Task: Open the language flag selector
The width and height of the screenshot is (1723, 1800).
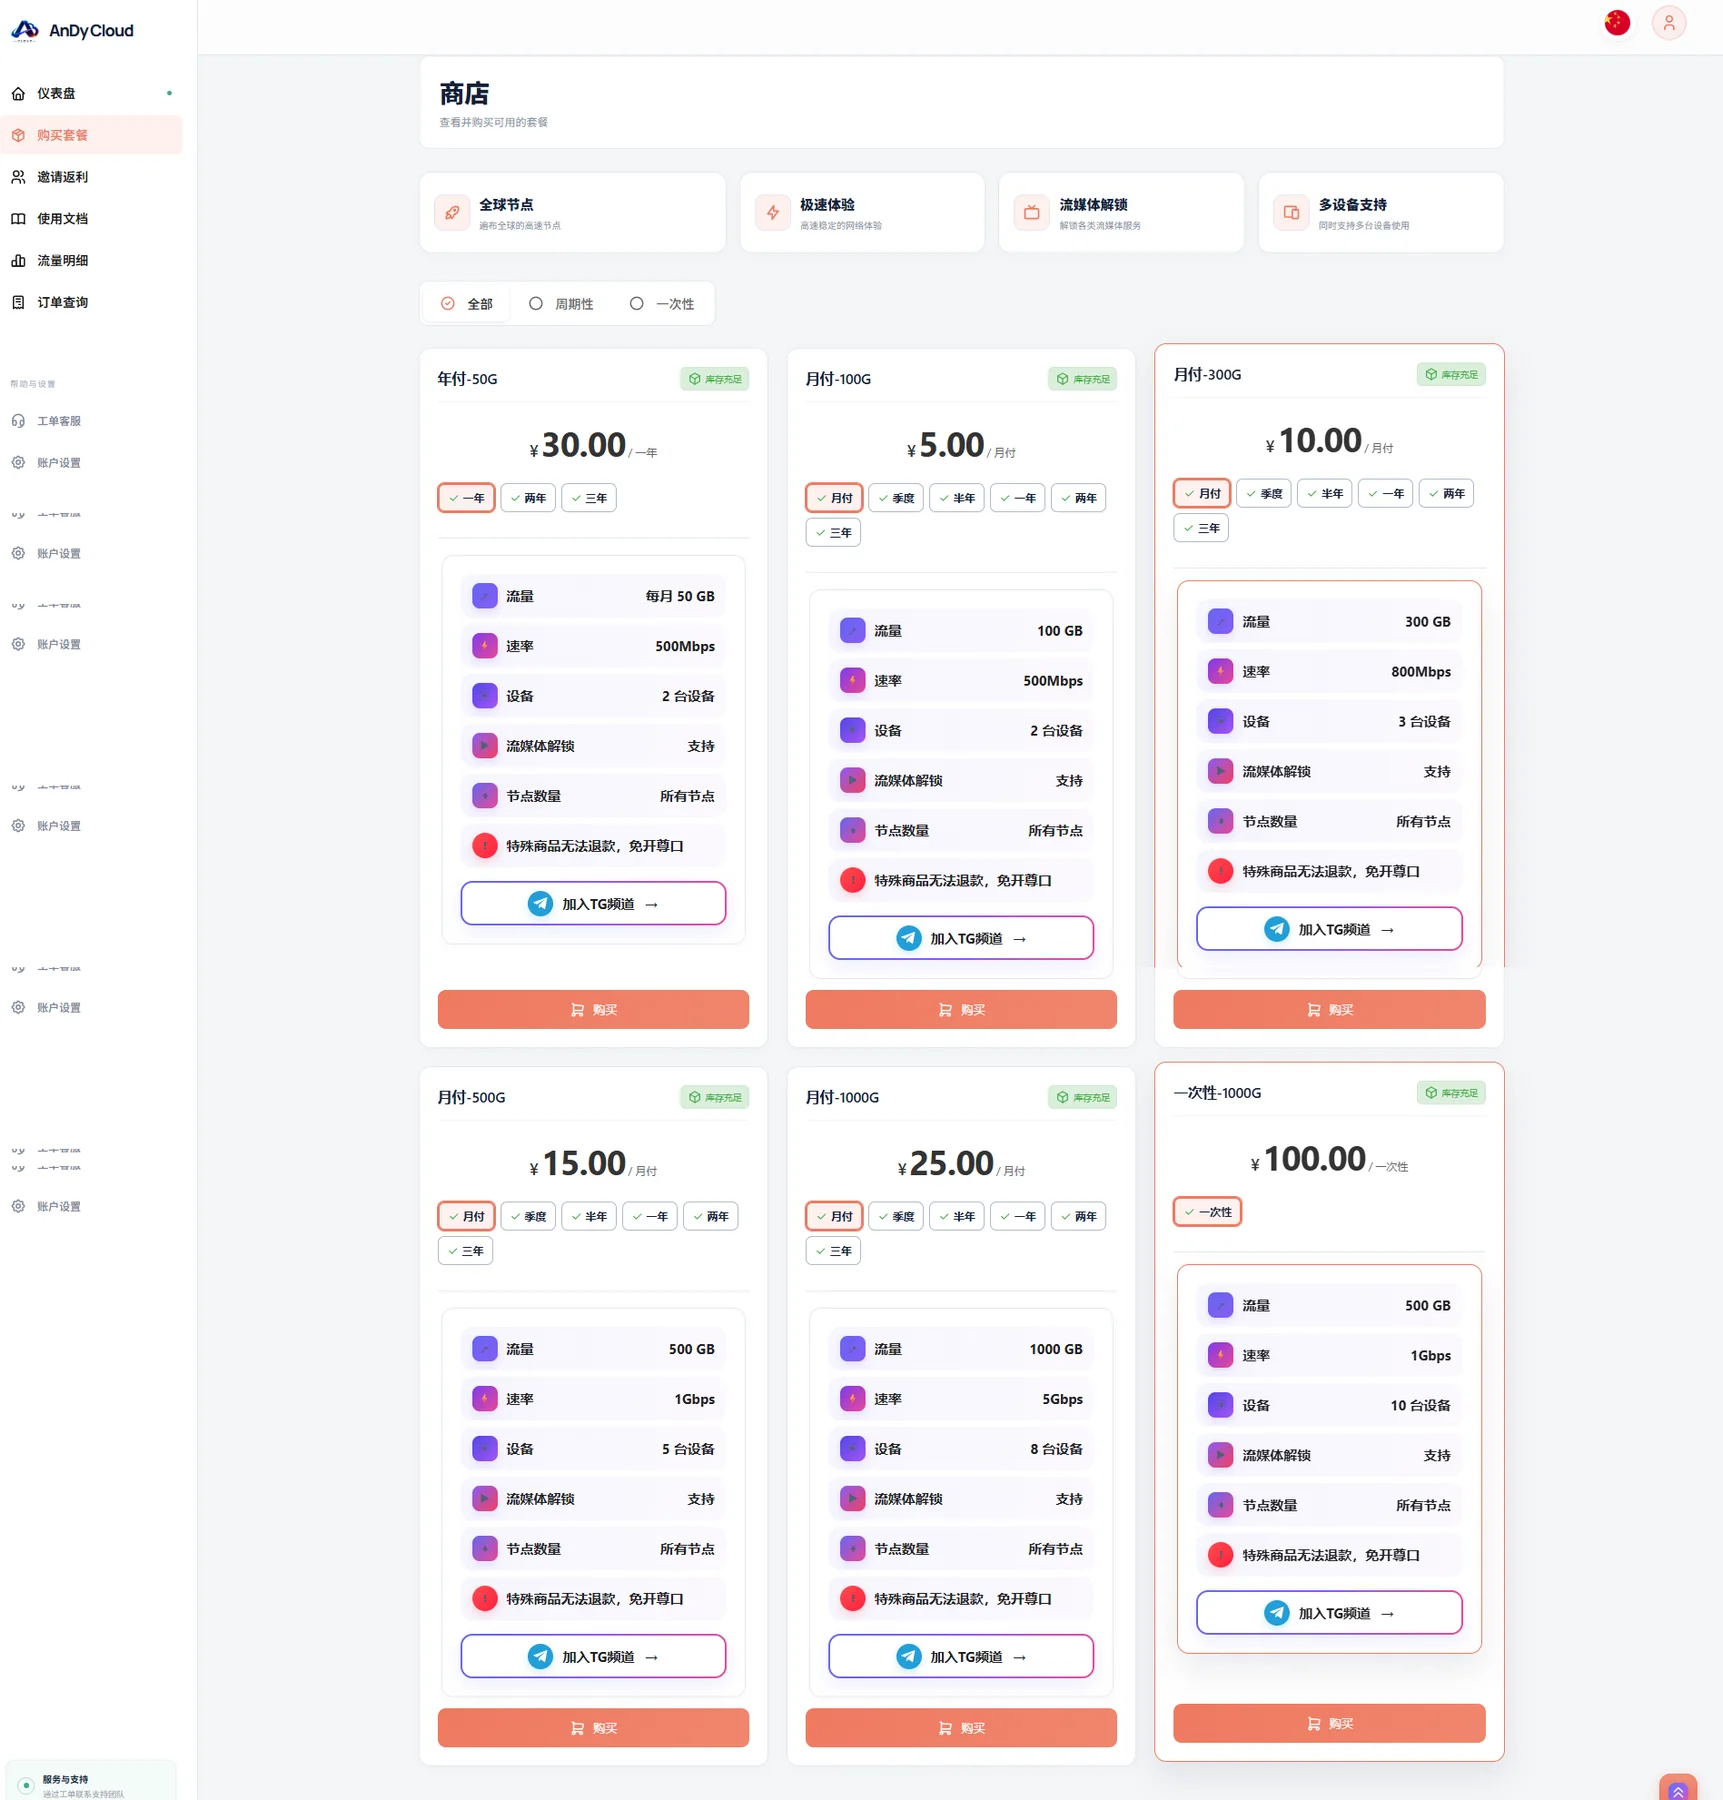Action: point(1617,23)
